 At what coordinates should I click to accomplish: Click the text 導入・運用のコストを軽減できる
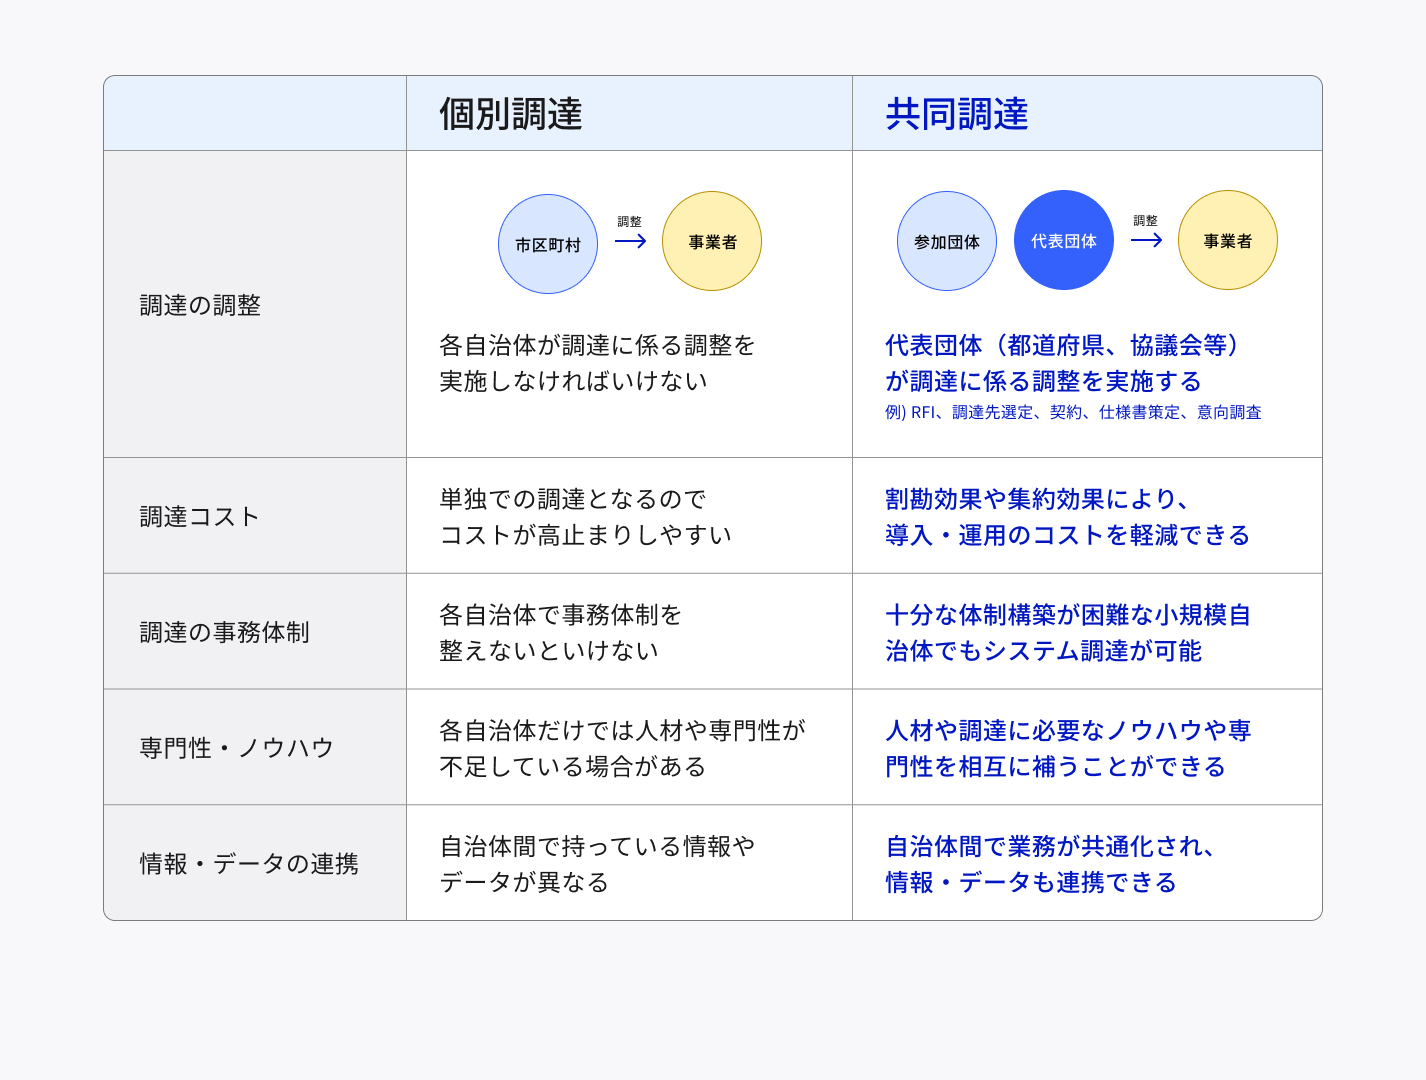1068,535
